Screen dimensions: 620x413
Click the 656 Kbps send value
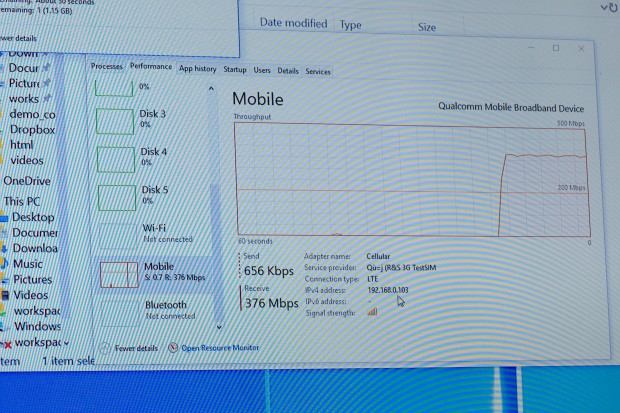[x=268, y=271]
